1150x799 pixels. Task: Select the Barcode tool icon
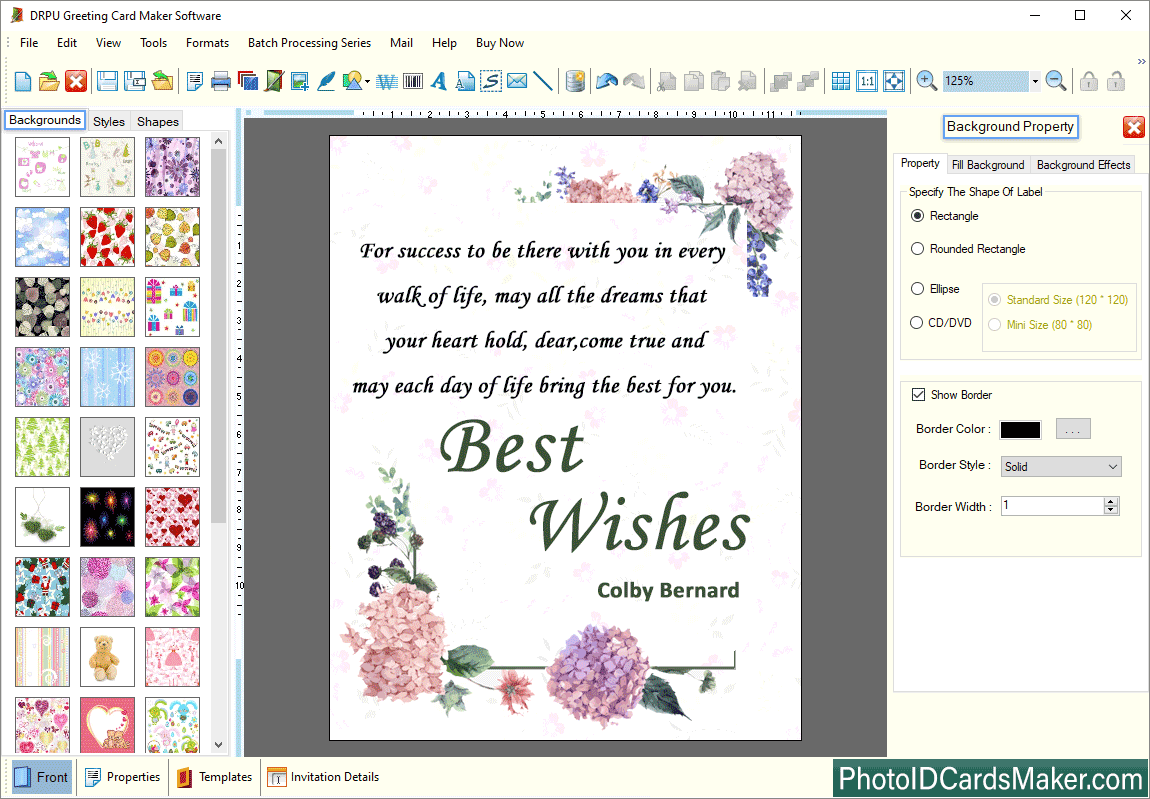click(411, 81)
